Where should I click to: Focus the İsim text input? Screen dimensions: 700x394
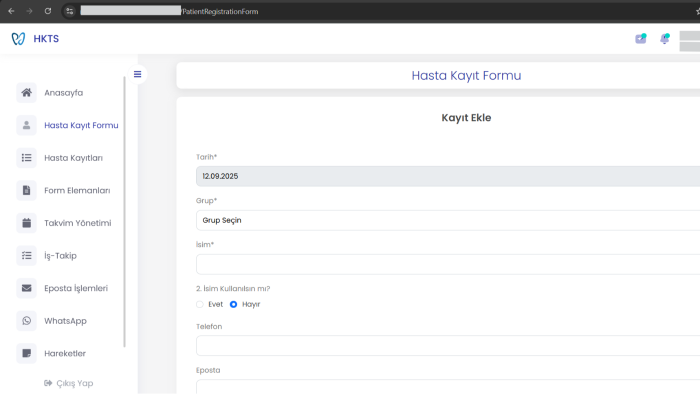[x=448, y=264]
